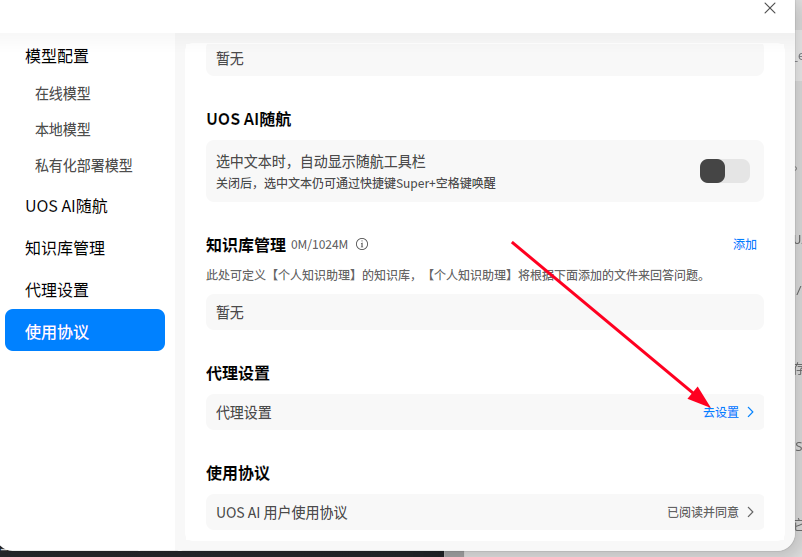Click the 代理设置 row label
The width and height of the screenshot is (802, 557).
point(244,413)
